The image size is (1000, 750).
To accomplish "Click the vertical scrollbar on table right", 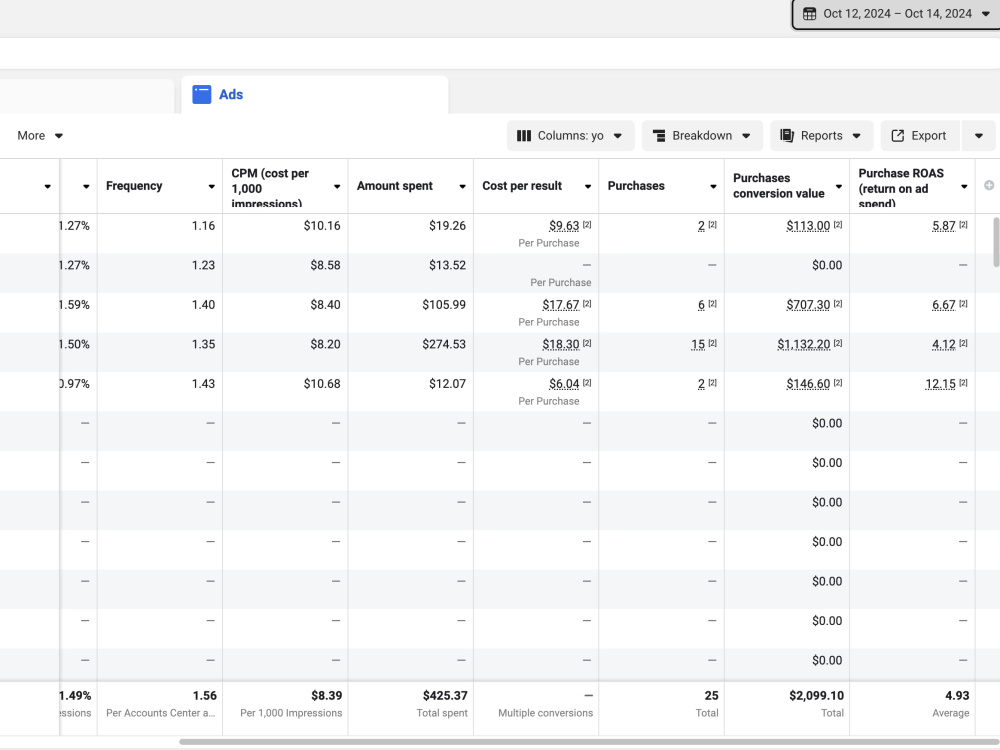I will (996, 242).
